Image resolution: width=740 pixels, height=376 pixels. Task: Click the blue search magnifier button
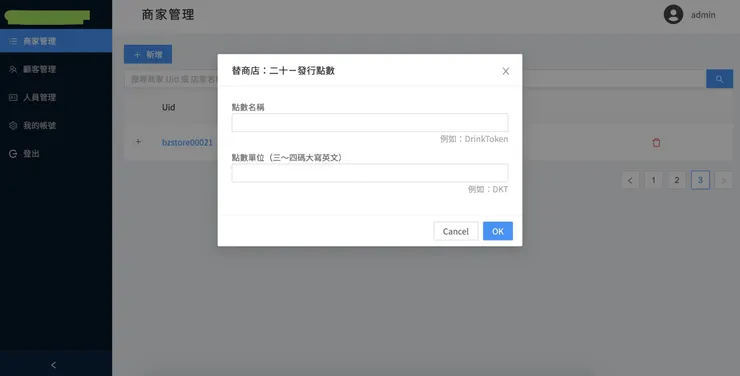719,79
